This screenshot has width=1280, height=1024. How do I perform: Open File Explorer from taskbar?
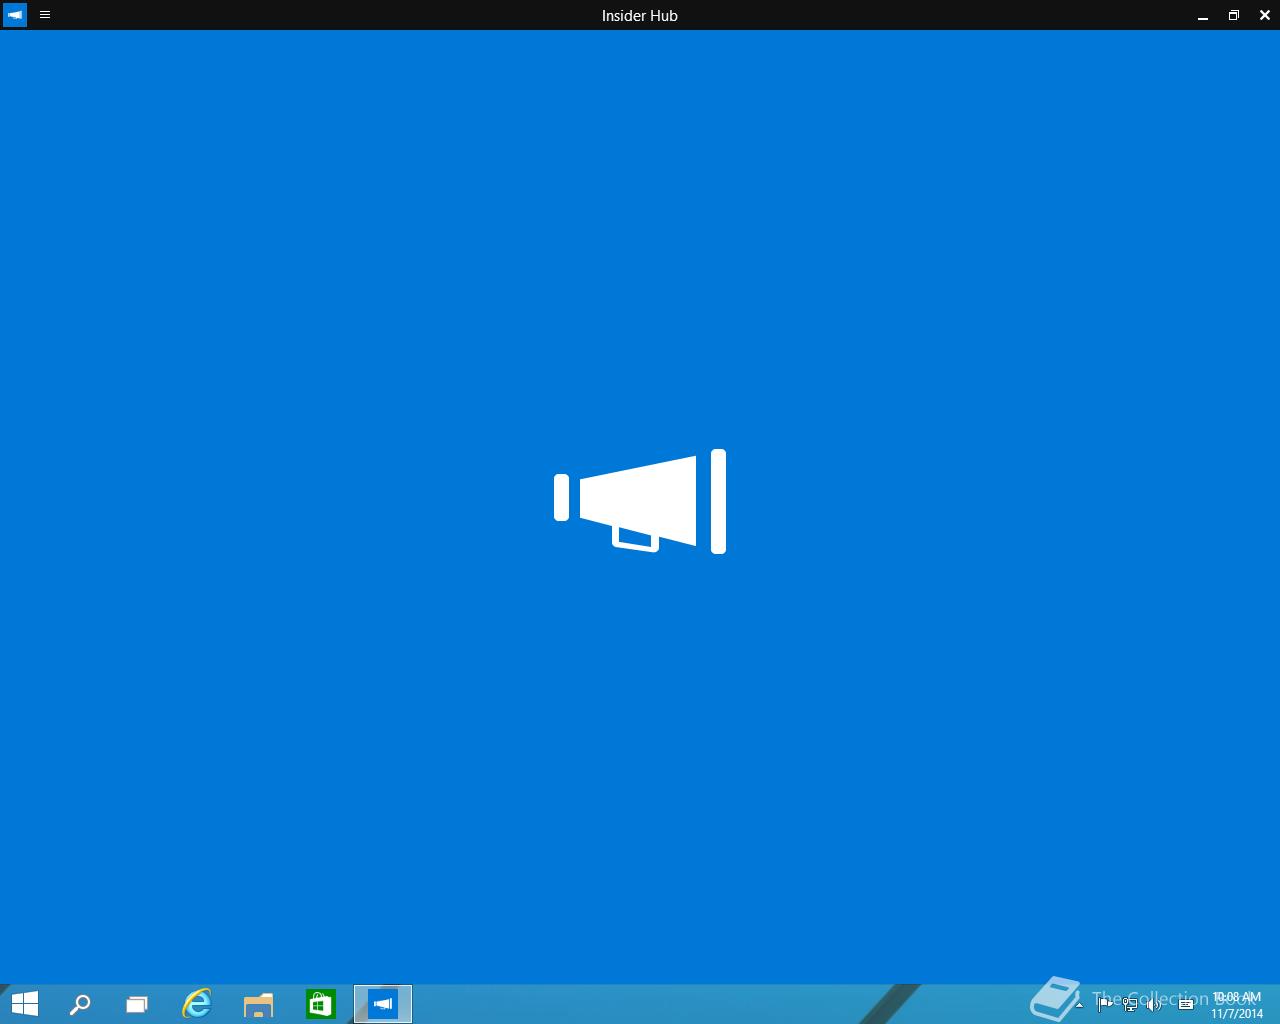click(x=258, y=1004)
